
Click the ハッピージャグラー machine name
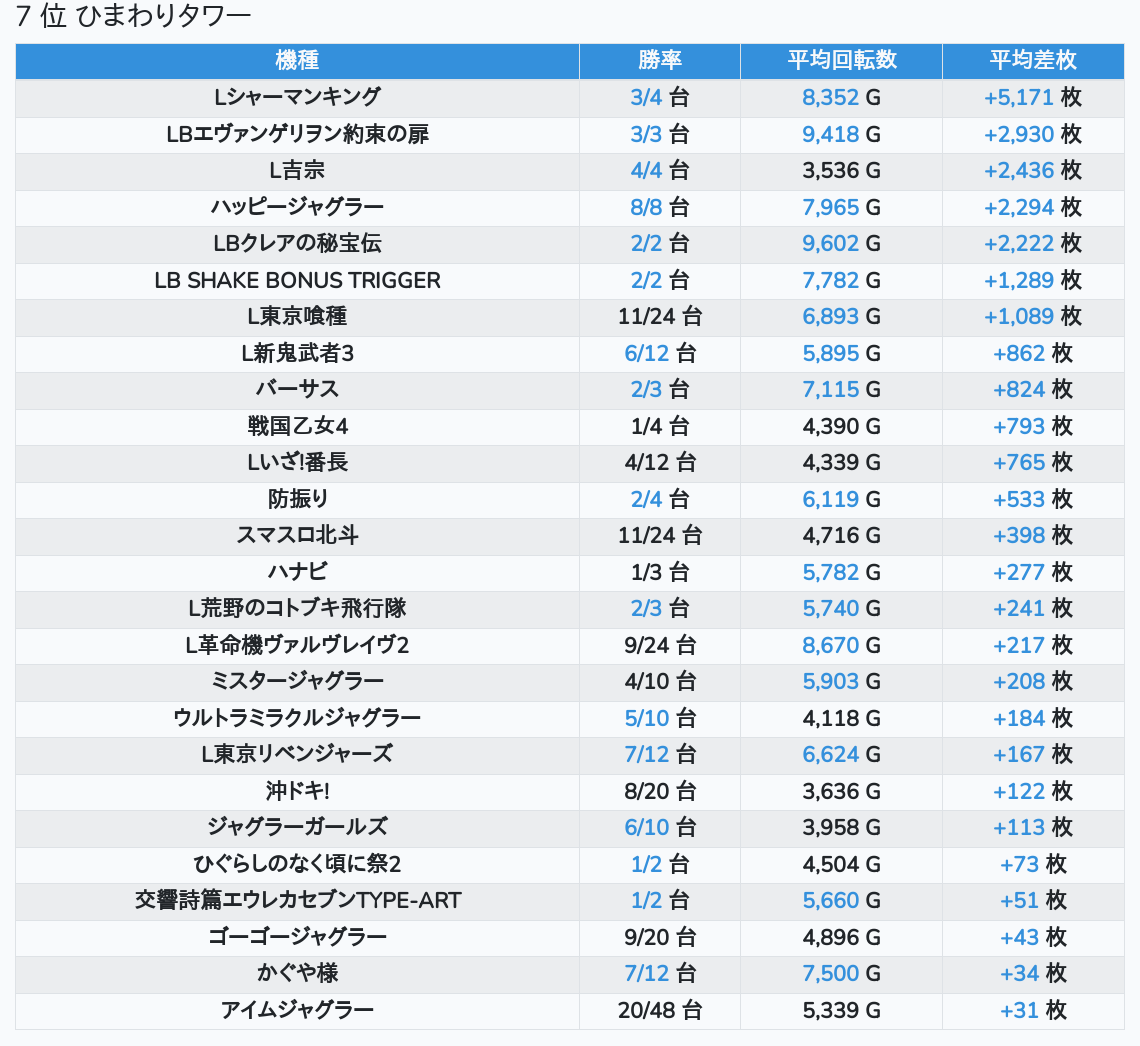pos(297,207)
